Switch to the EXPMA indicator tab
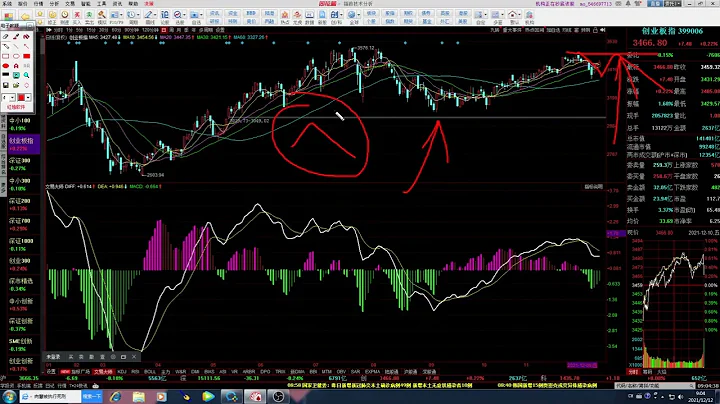 tap(372, 371)
